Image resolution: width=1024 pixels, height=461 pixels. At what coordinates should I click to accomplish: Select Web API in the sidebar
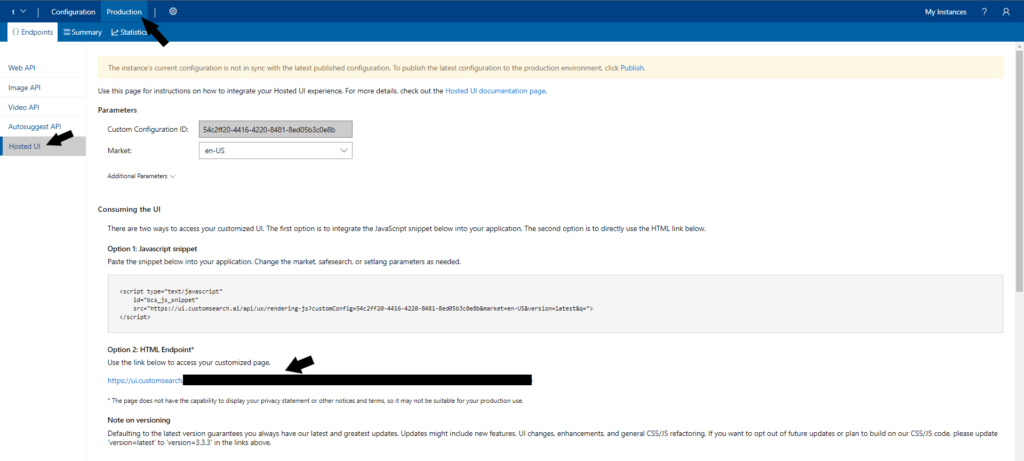click(x=23, y=67)
